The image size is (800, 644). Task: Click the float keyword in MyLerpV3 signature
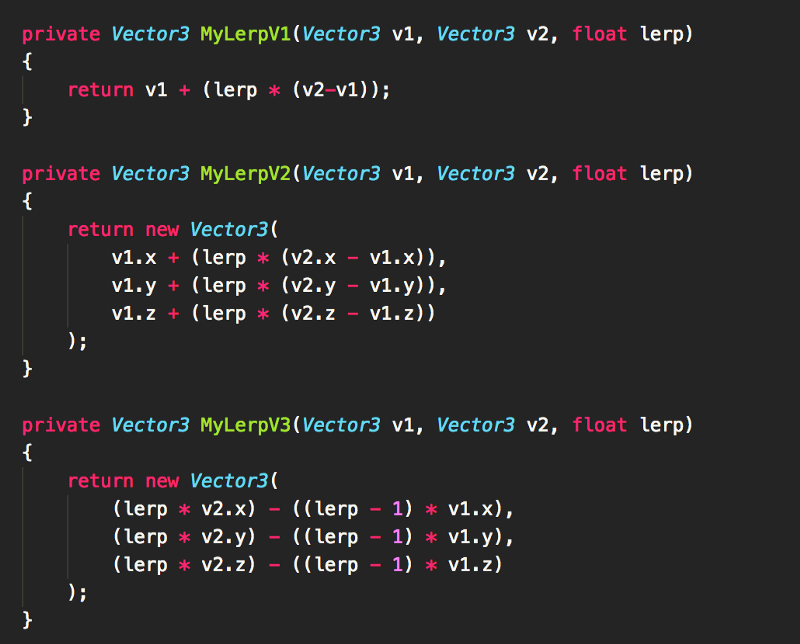pos(600,425)
